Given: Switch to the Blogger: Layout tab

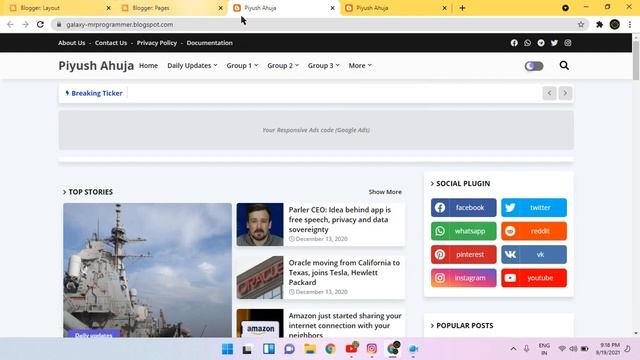Looking at the screenshot, I should click(x=59, y=8).
